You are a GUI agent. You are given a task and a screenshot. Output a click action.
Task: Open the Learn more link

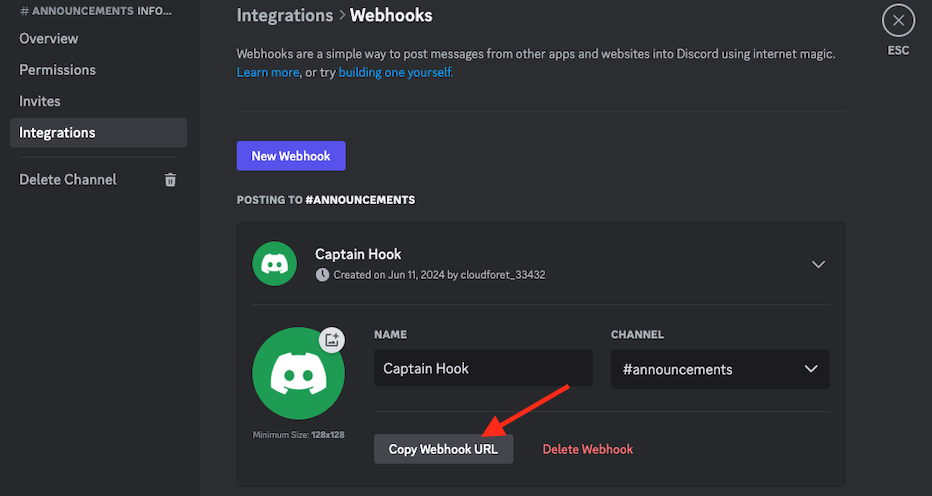click(267, 73)
